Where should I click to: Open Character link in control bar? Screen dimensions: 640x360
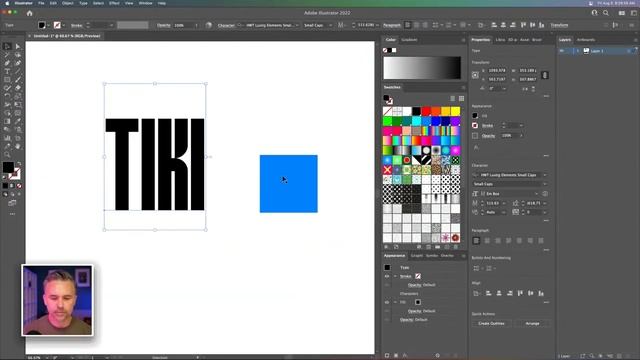click(x=226, y=25)
